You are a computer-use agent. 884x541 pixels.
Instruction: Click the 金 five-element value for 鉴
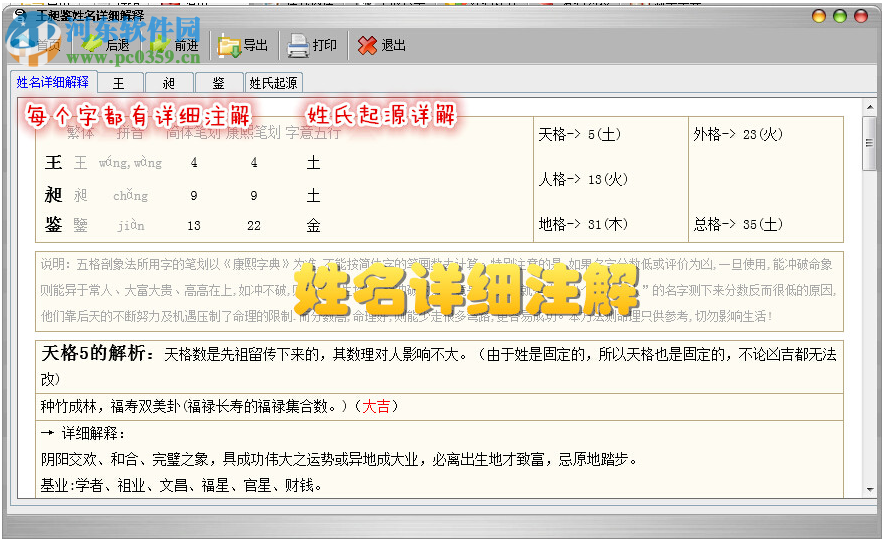point(313,225)
